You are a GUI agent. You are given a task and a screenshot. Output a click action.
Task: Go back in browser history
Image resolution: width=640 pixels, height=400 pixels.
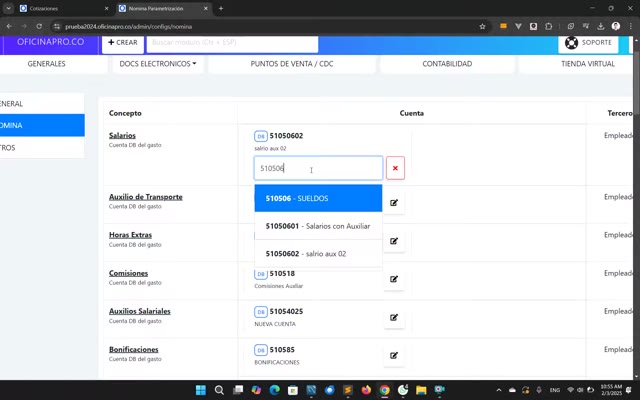click(9, 27)
